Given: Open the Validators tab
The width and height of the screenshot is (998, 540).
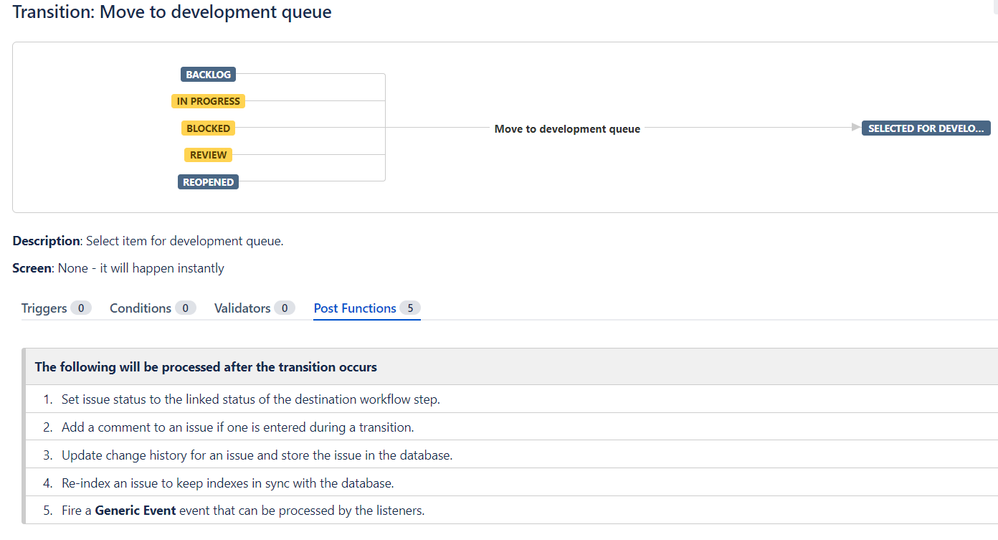Looking at the screenshot, I should click(x=254, y=308).
